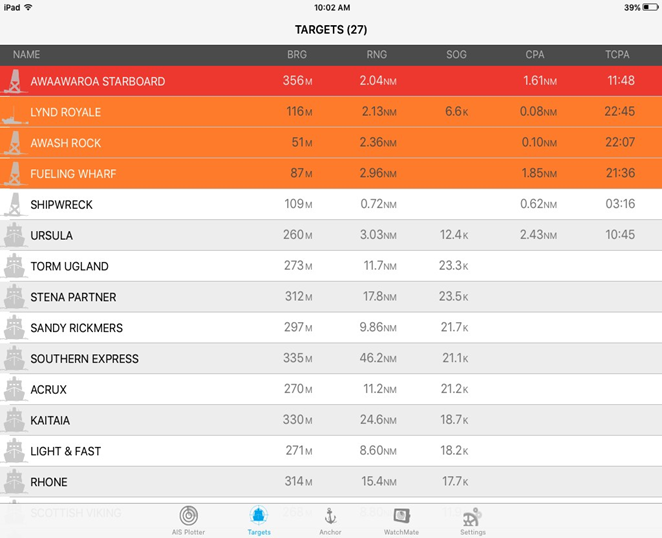The image size is (662, 538).
Task: Click the marker icon beside SHIPWRECK
Action: click(x=15, y=204)
